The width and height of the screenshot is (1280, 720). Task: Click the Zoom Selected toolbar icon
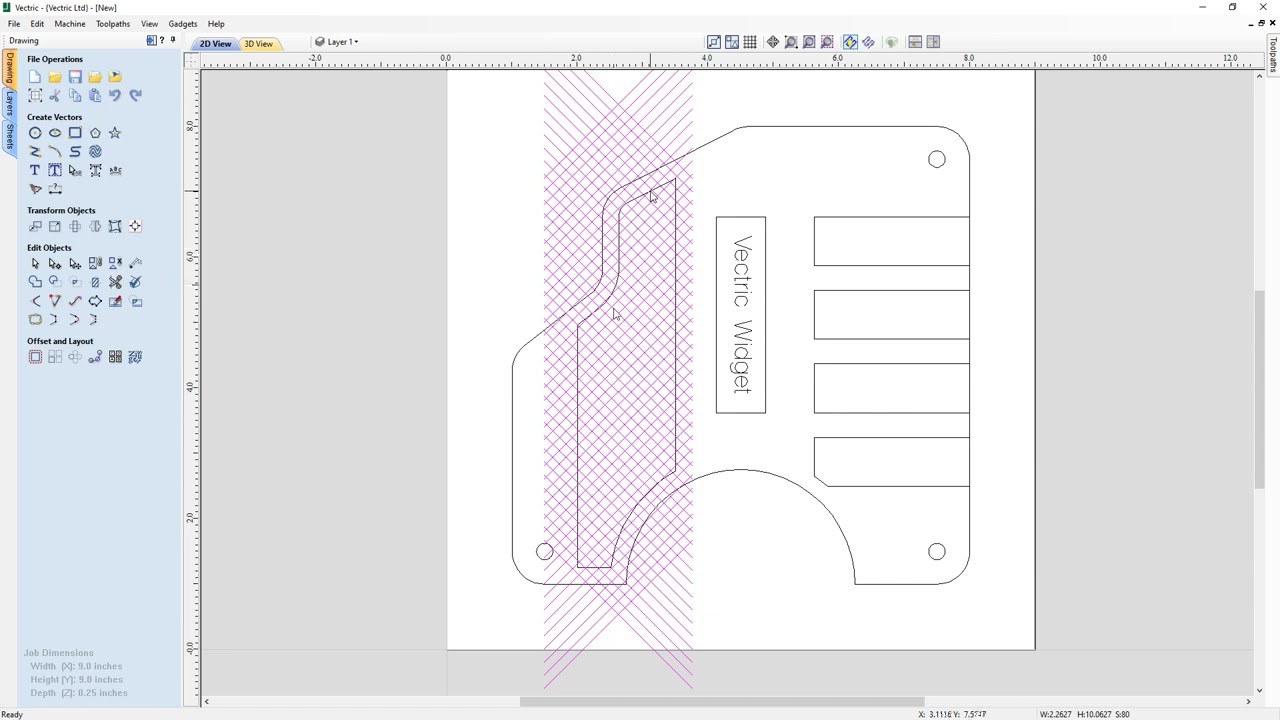[827, 42]
